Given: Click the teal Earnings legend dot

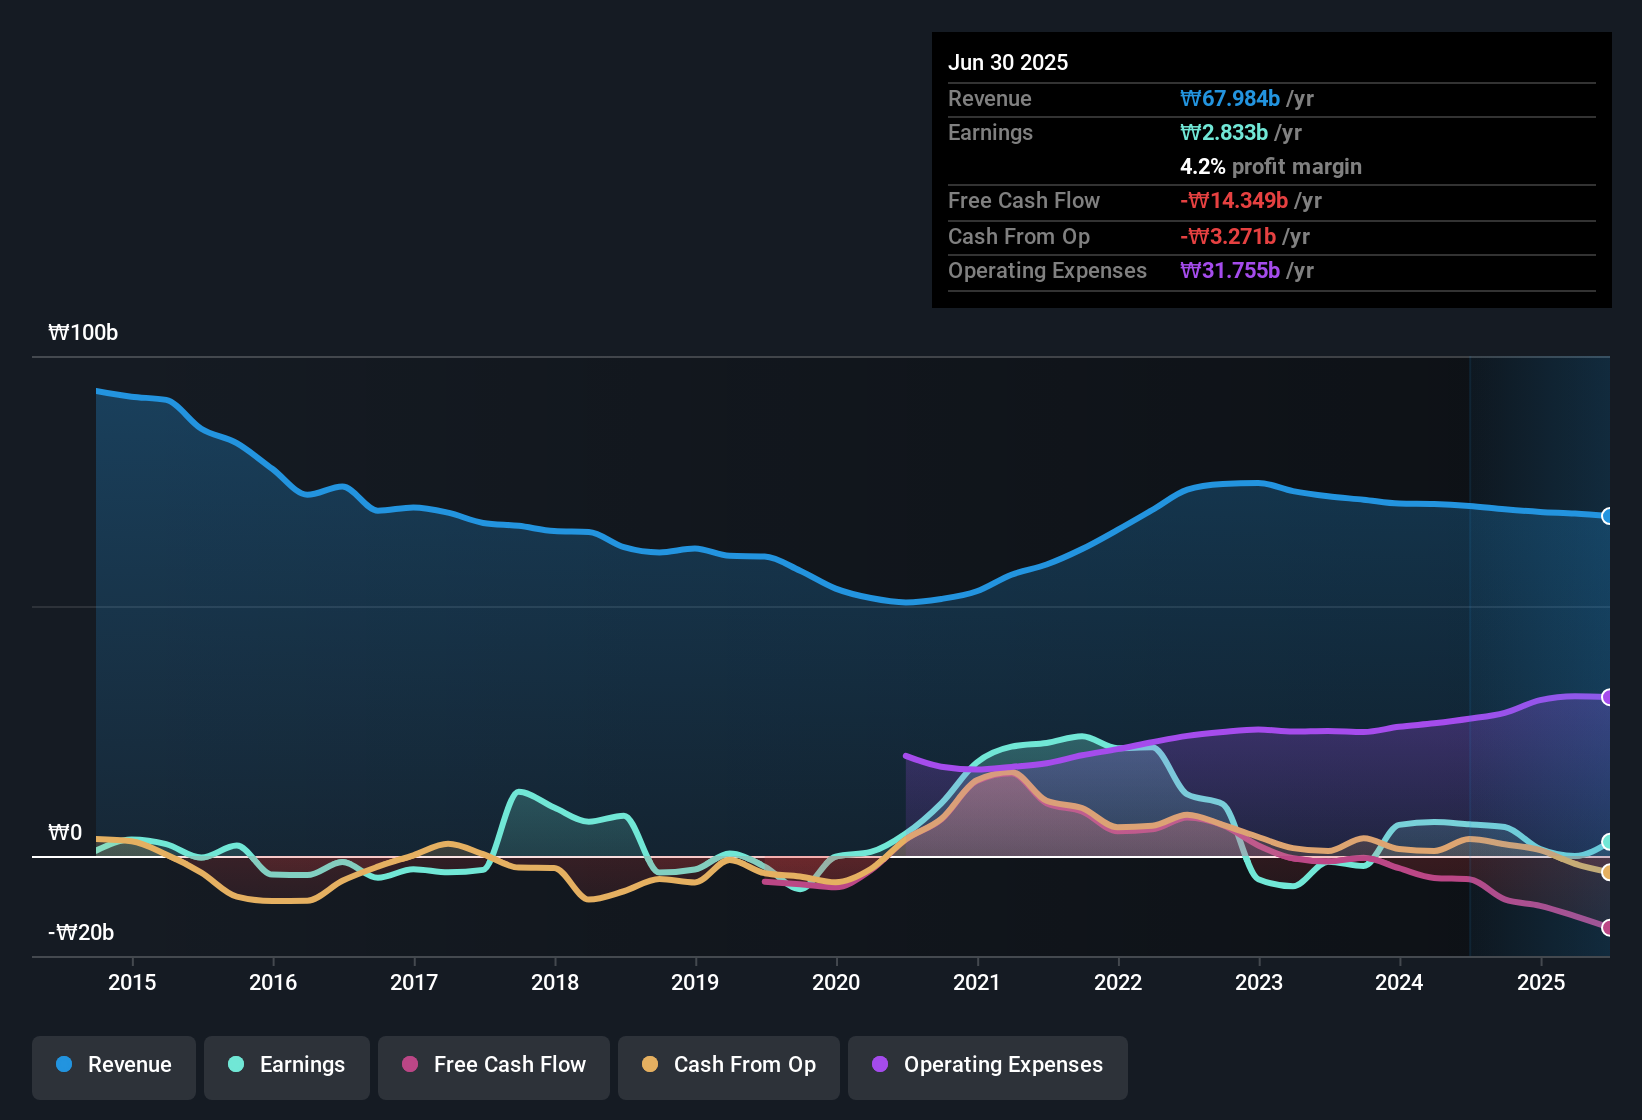Looking at the screenshot, I should pyautogui.click(x=236, y=1065).
